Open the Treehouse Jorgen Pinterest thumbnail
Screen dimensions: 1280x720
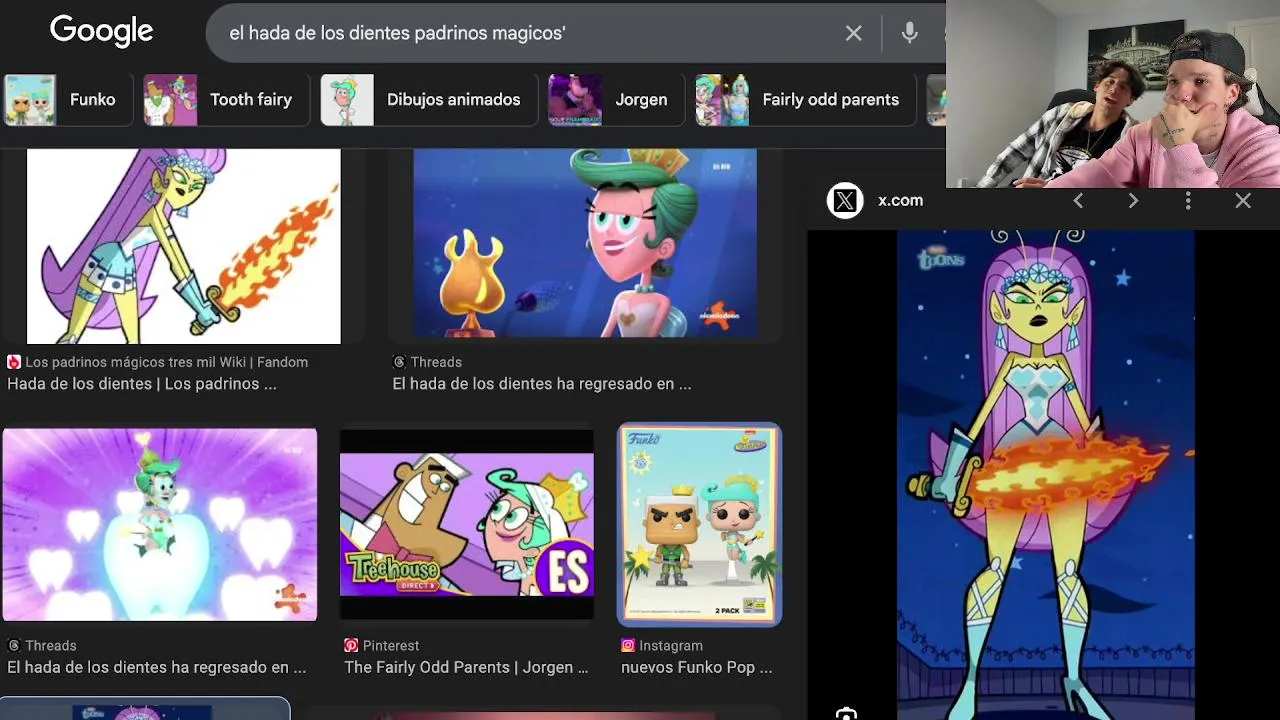[x=466, y=525]
